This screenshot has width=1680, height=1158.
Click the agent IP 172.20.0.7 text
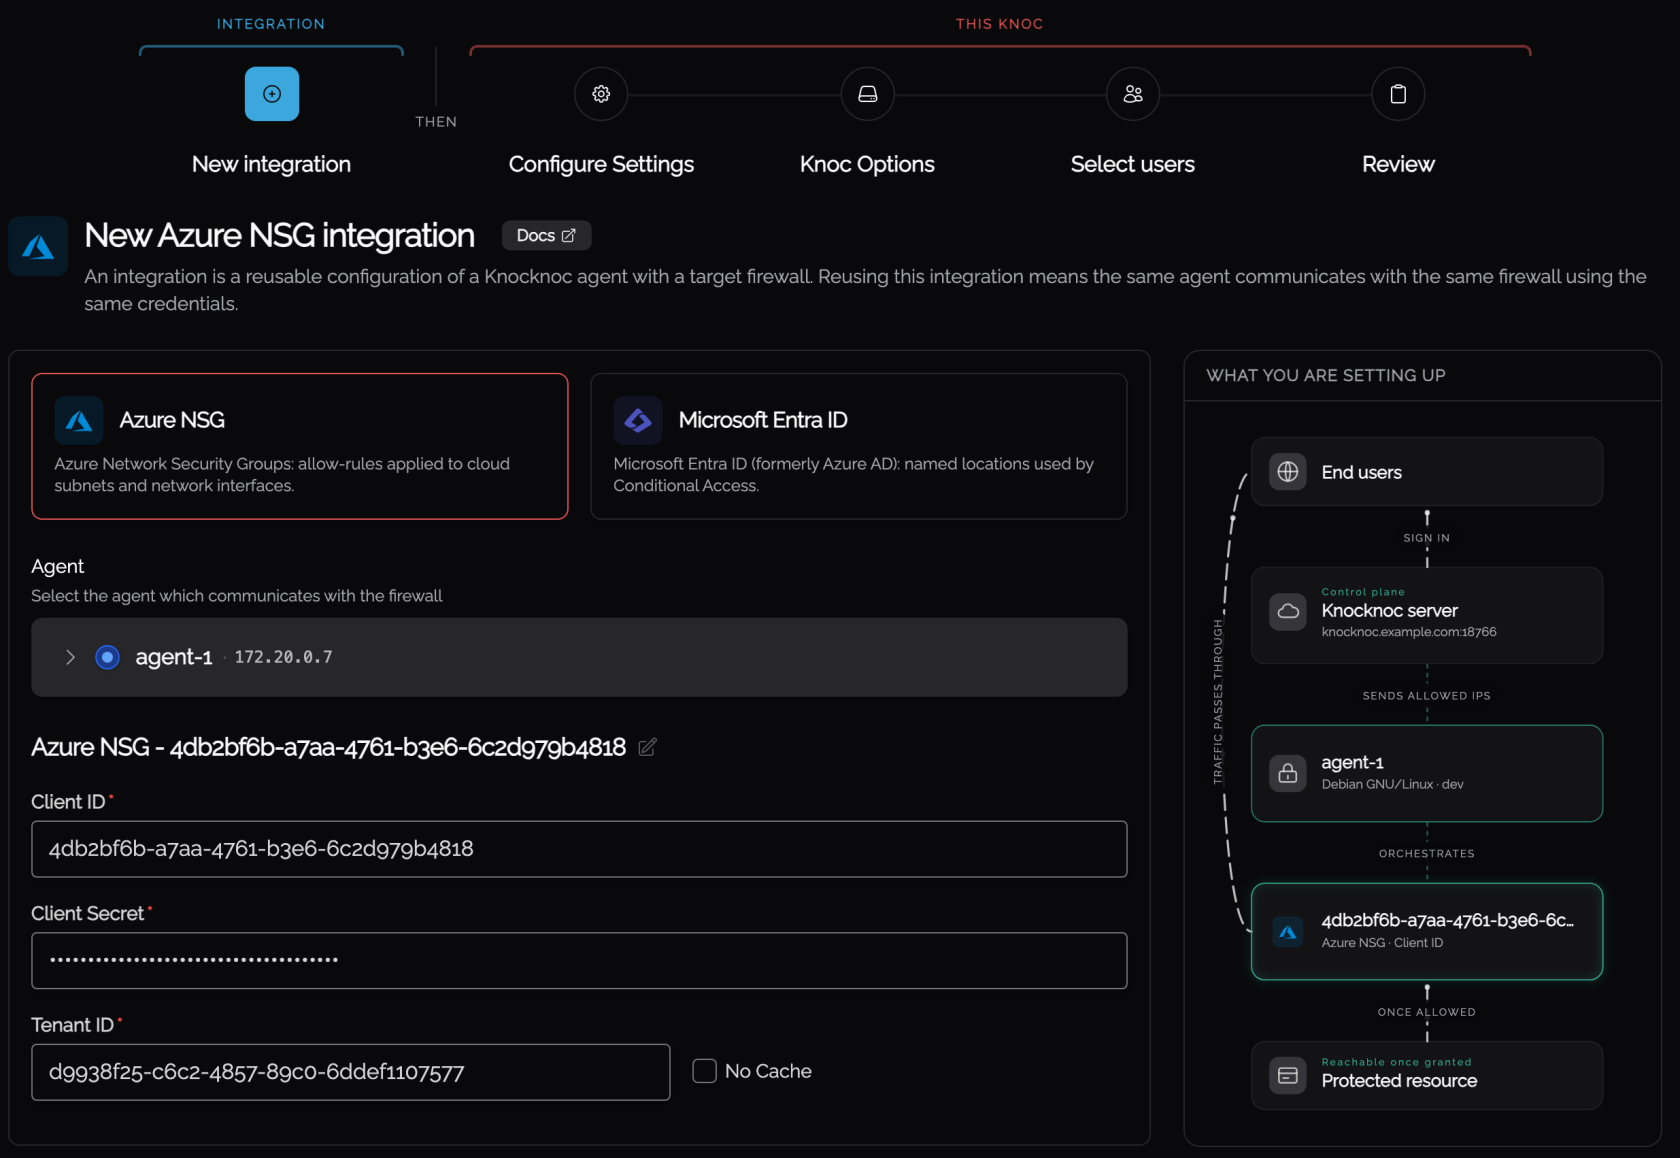[x=283, y=657]
